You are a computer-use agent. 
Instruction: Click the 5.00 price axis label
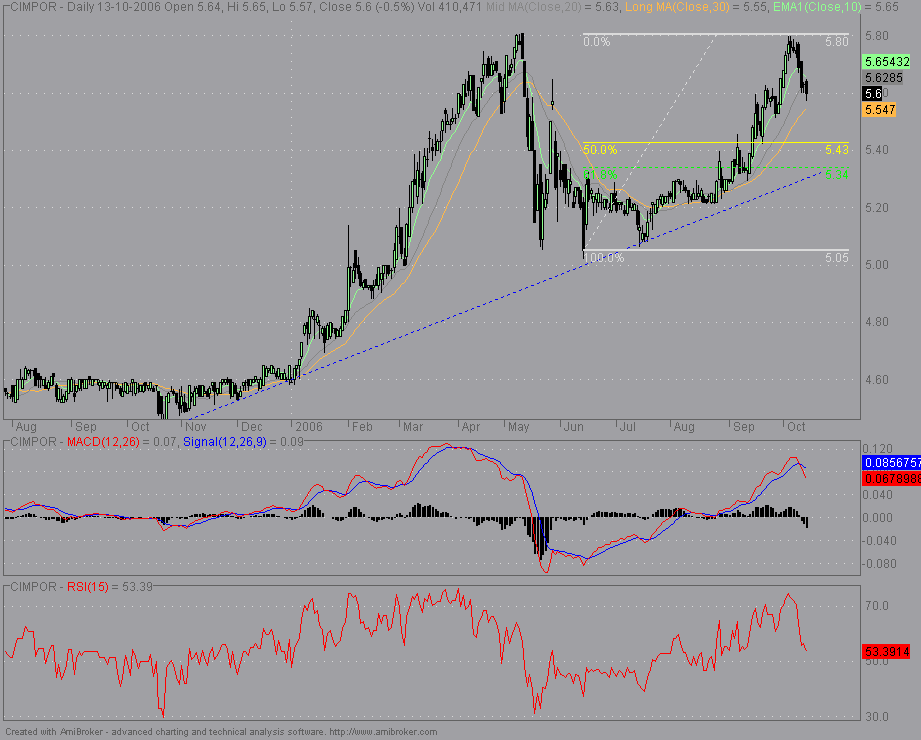(877, 265)
